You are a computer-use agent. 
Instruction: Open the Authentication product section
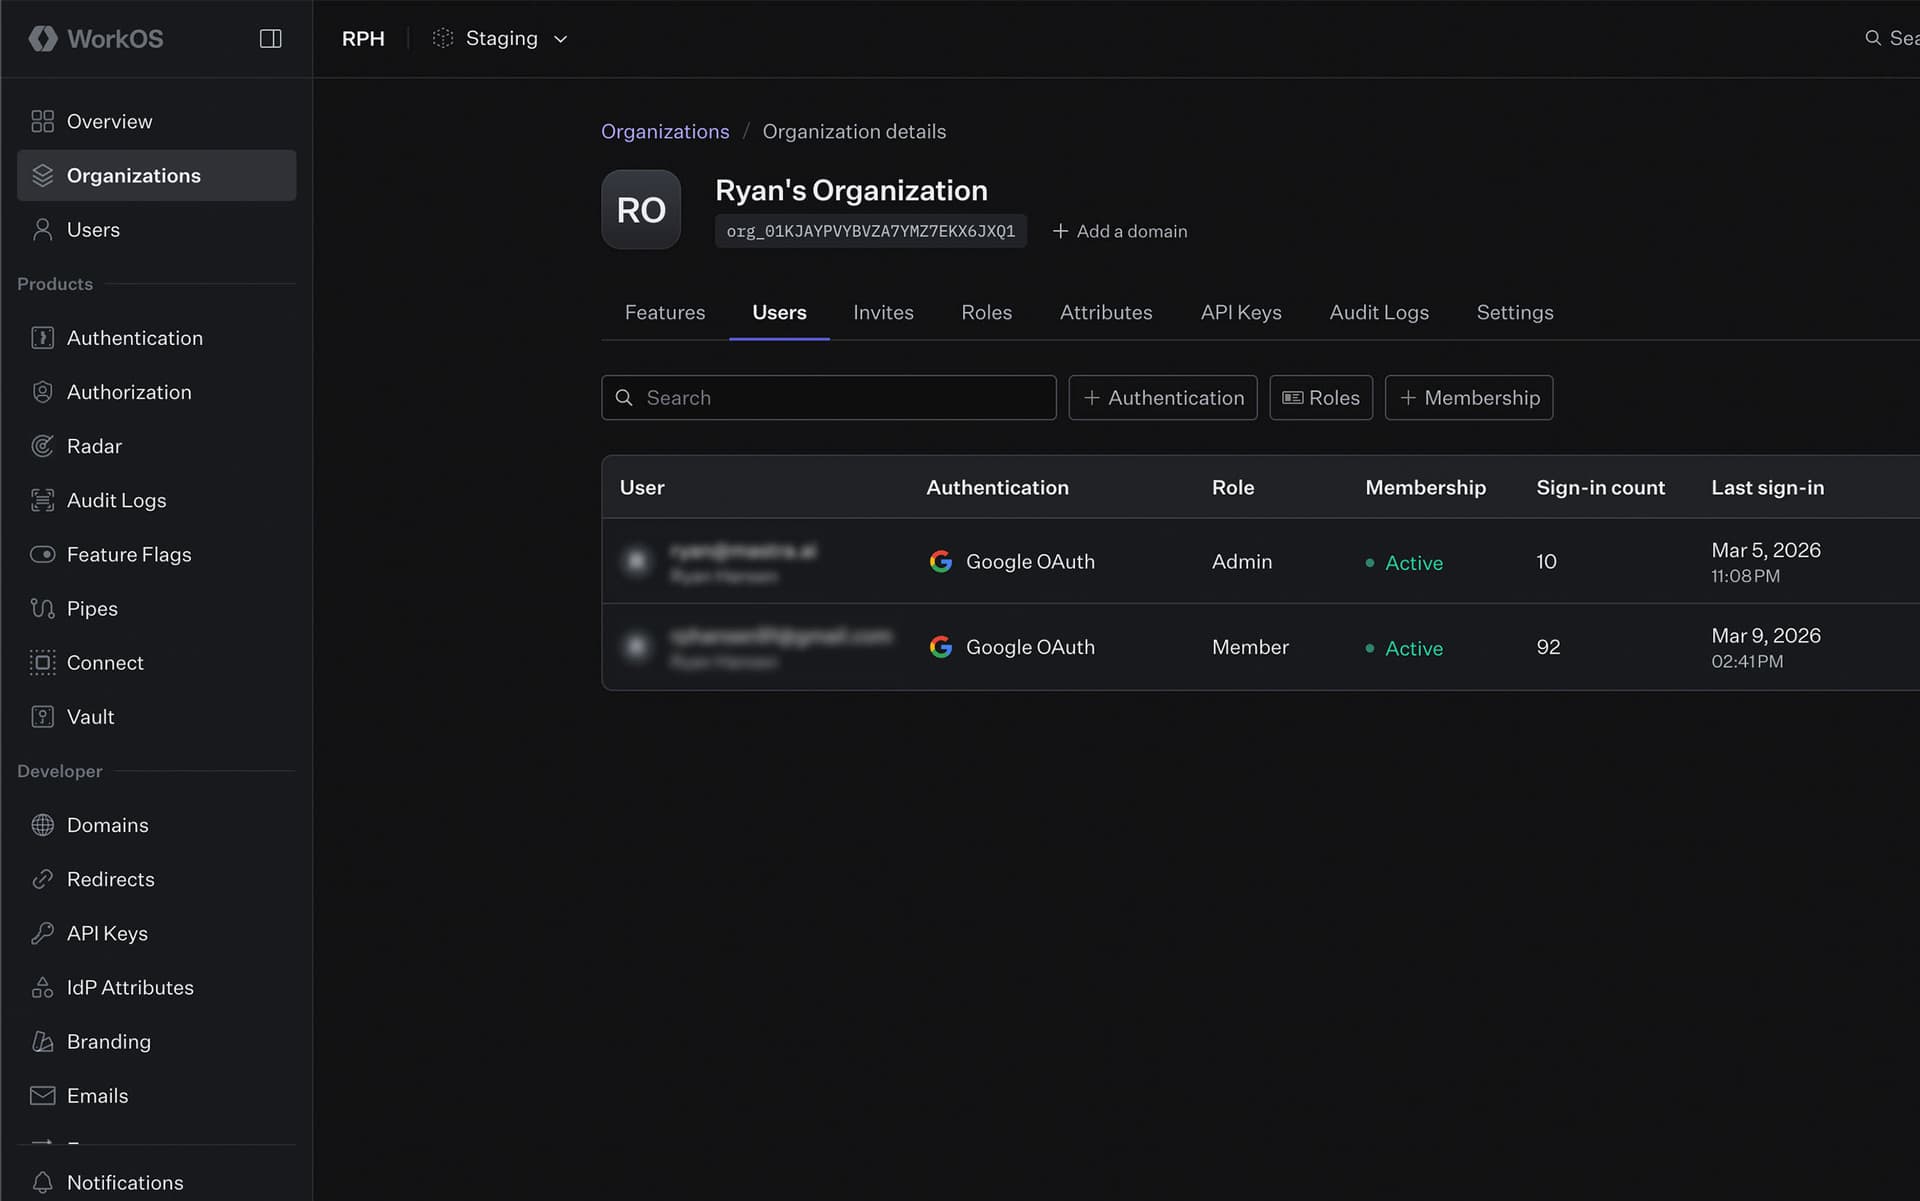pyautogui.click(x=134, y=338)
